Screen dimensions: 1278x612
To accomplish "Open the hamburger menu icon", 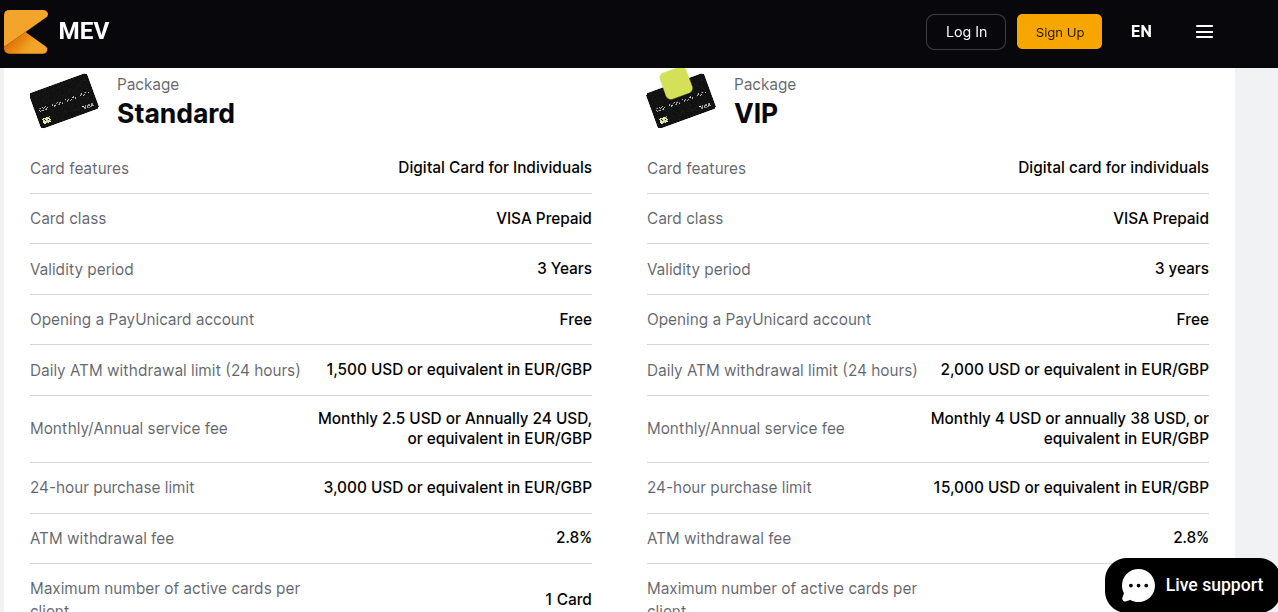I will pos(1204,32).
